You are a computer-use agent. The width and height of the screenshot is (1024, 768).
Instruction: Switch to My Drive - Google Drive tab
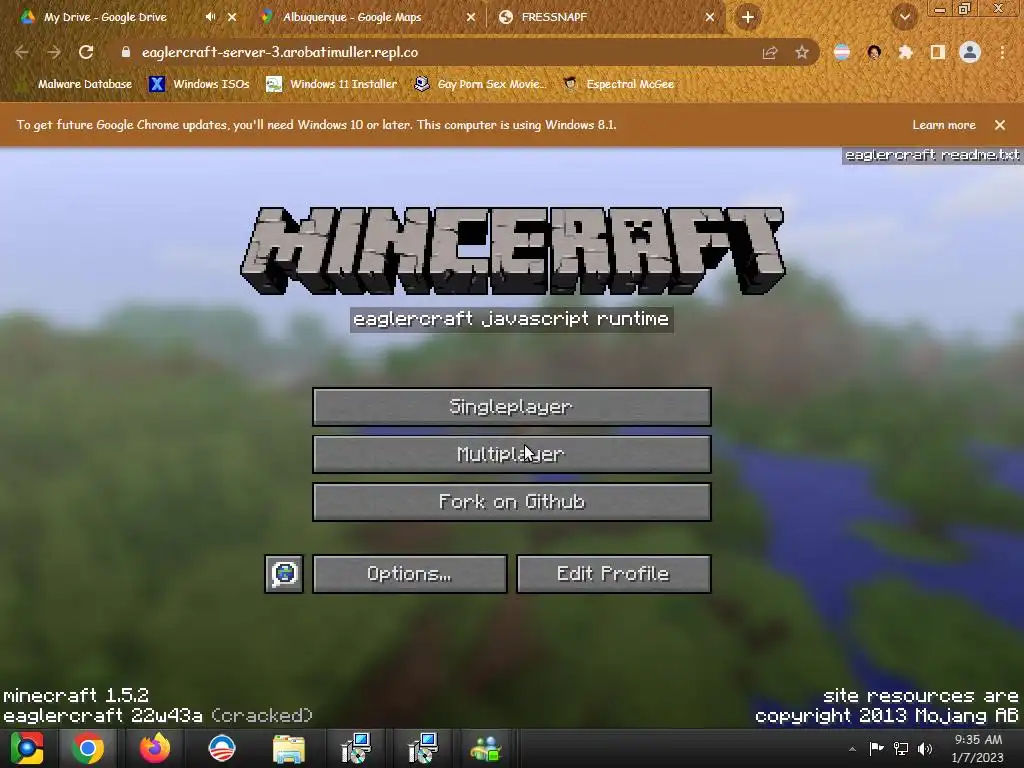(x=104, y=17)
